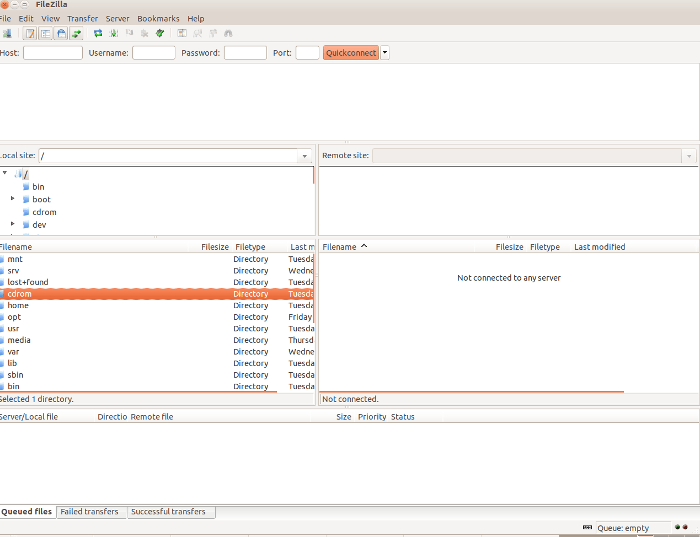Select the srv directory row
This screenshot has width=700, height=537.
pyautogui.click(x=156, y=271)
